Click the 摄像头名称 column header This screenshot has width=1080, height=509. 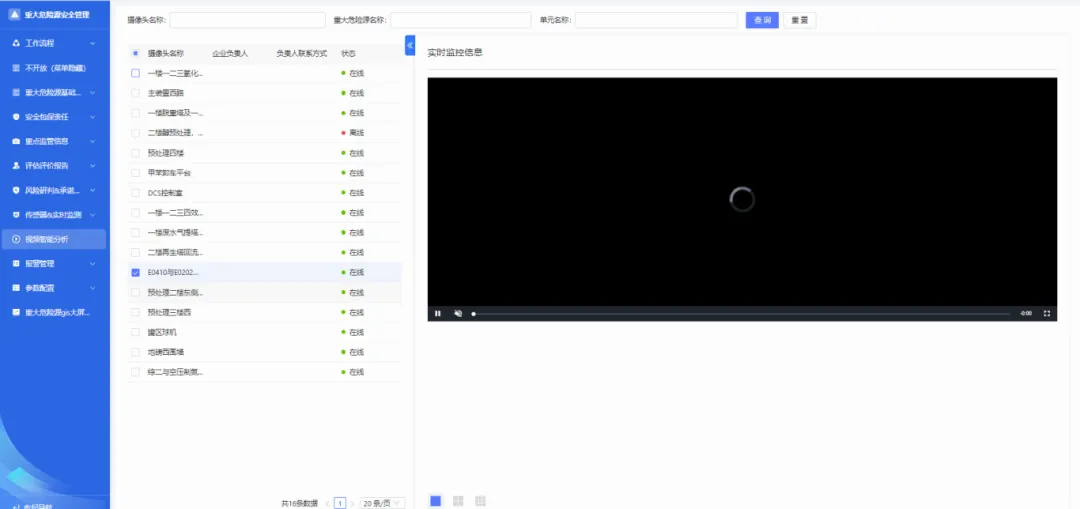coord(166,53)
